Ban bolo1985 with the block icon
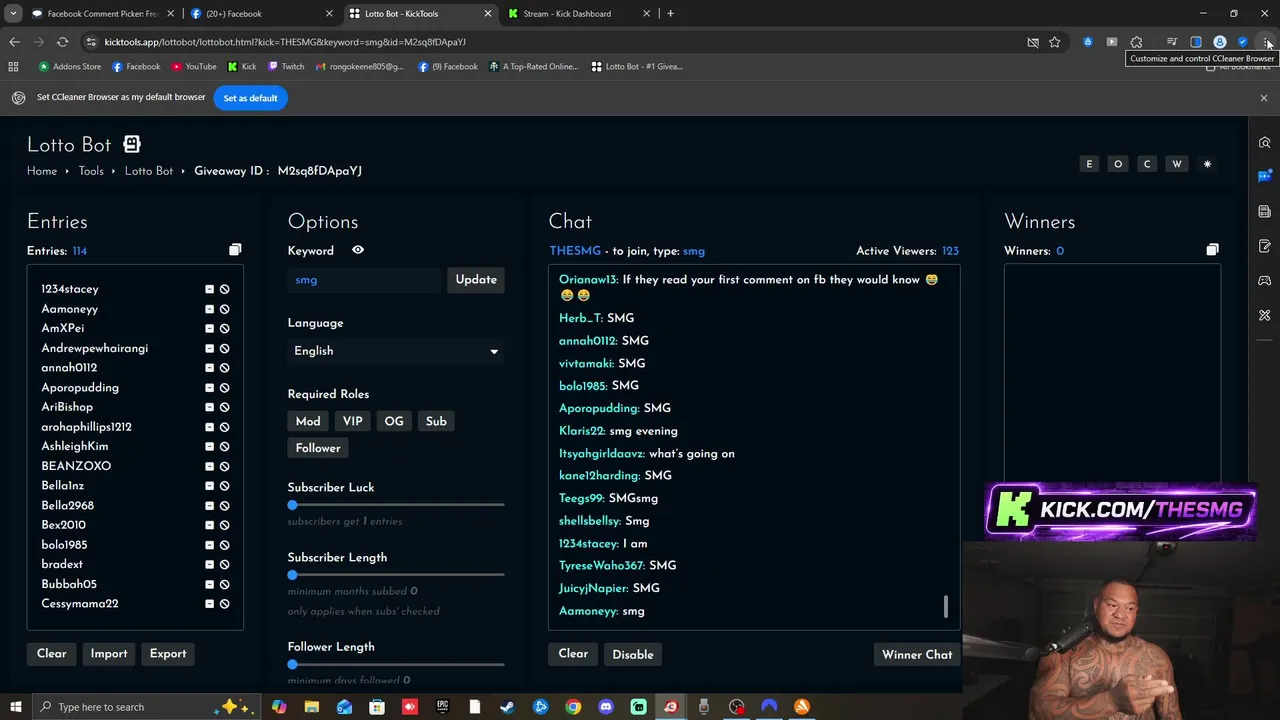Viewport: 1280px width, 720px height. [225, 545]
